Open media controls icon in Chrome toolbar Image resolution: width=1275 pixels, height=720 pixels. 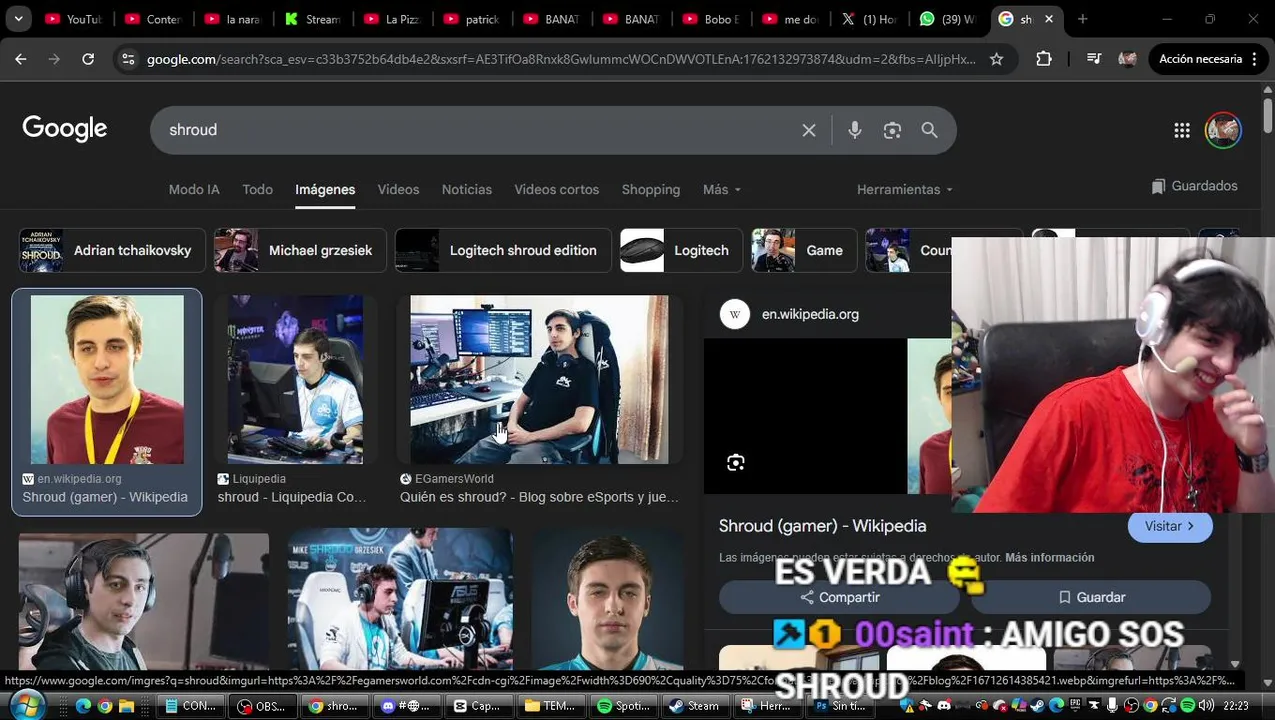[x=1093, y=59]
